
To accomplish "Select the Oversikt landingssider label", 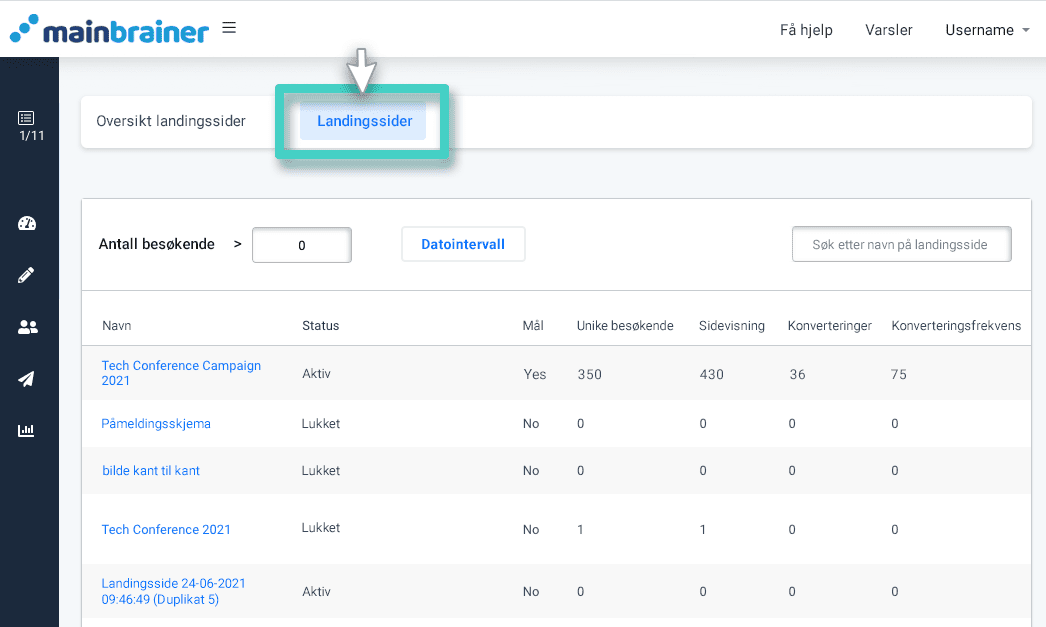I will click(170, 120).
